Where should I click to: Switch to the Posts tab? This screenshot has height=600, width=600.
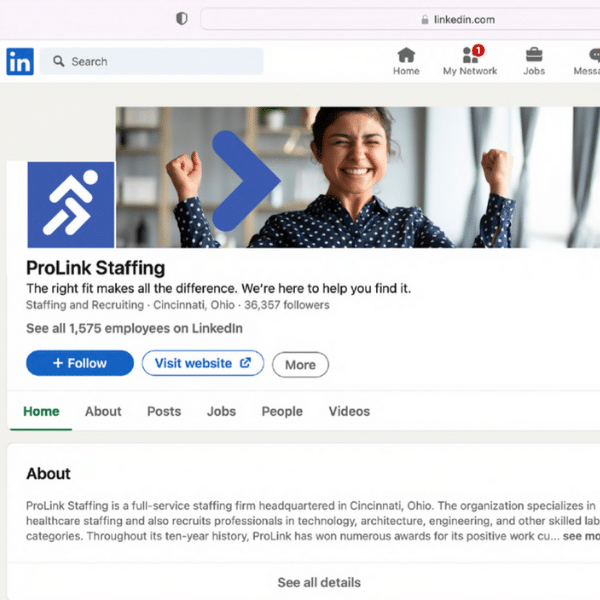click(x=164, y=411)
